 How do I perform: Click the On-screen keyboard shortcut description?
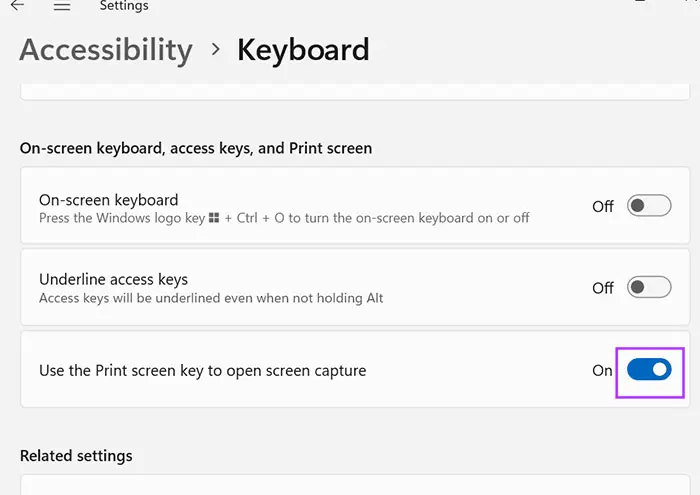(x=284, y=218)
